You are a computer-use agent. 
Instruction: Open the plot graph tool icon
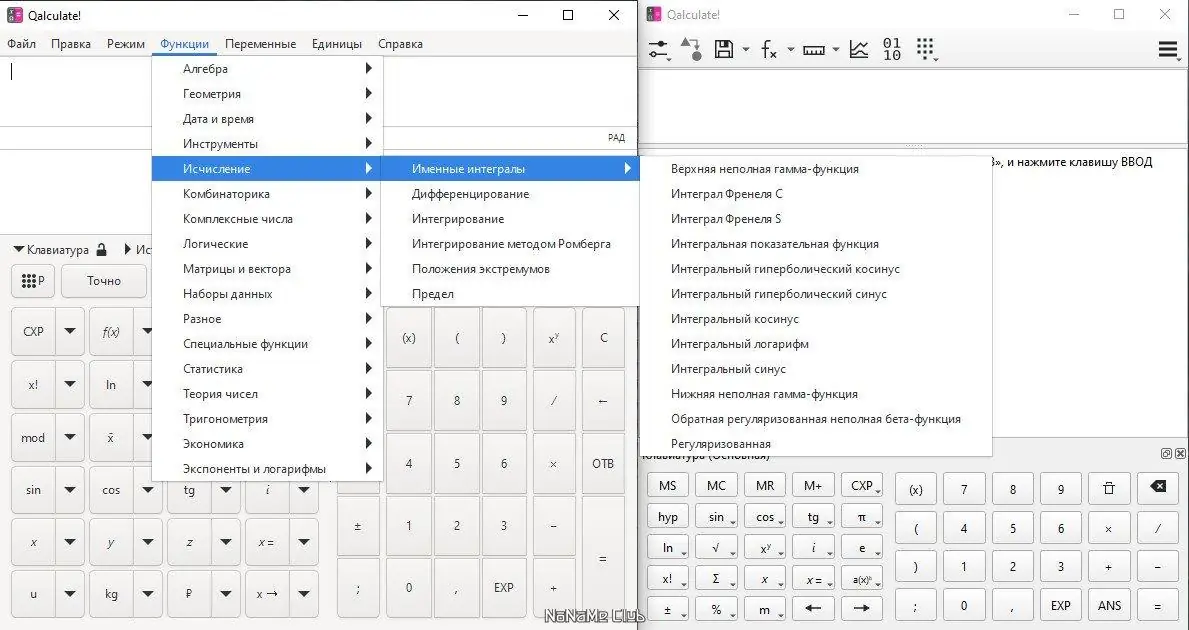pyautogui.click(x=858, y=50)
